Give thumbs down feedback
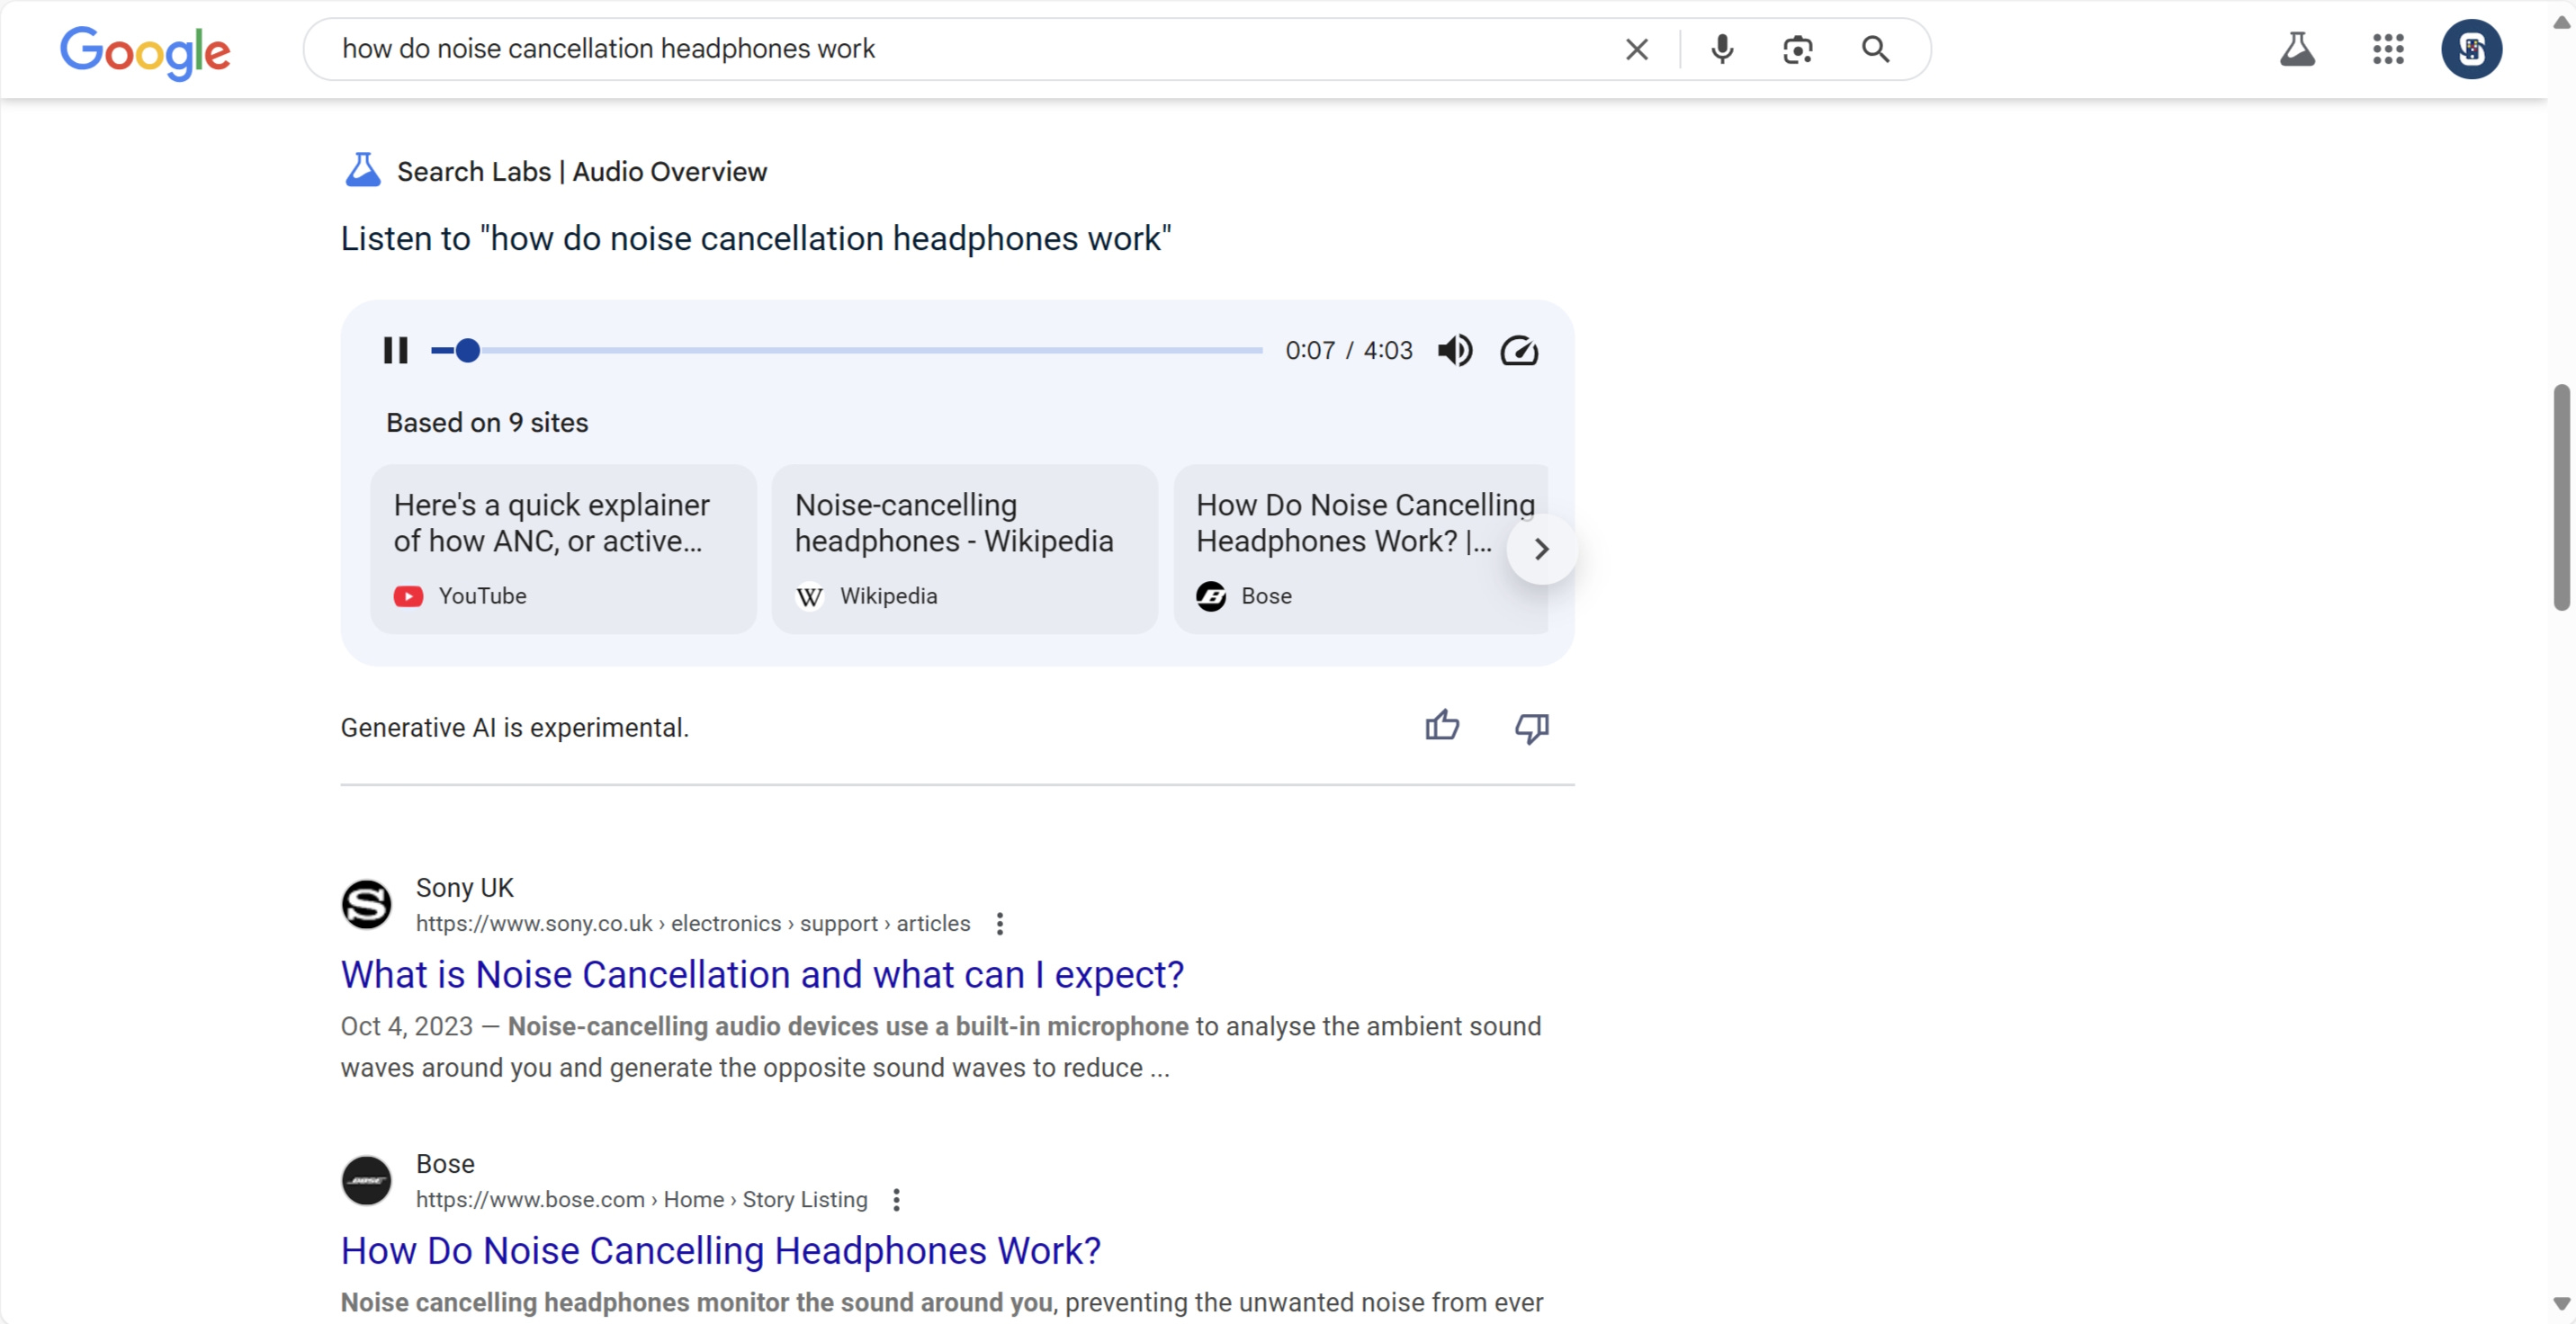The width and height of the screenshot is (2576, 1324). pos(1531,728)
